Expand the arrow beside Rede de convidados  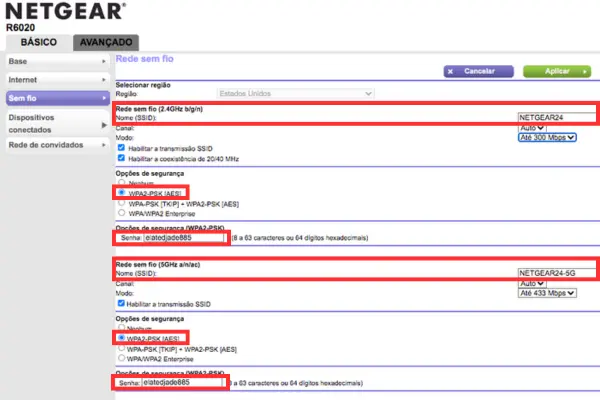coord(104,145)
